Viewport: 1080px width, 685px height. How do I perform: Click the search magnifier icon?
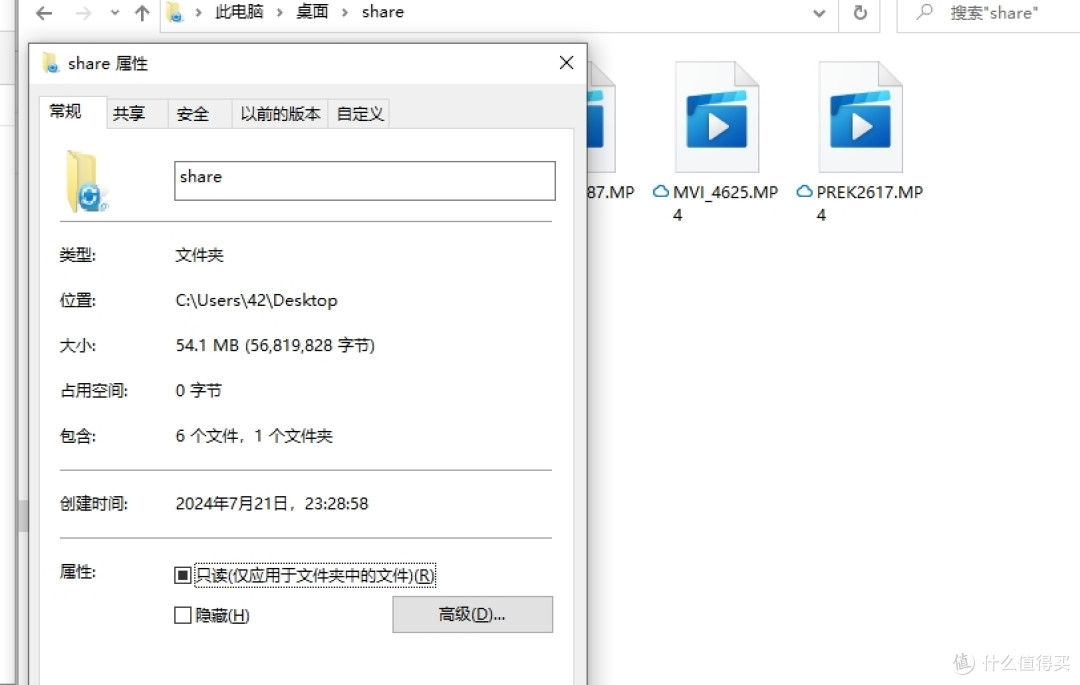pyautogui.click(x=925, y=12)
